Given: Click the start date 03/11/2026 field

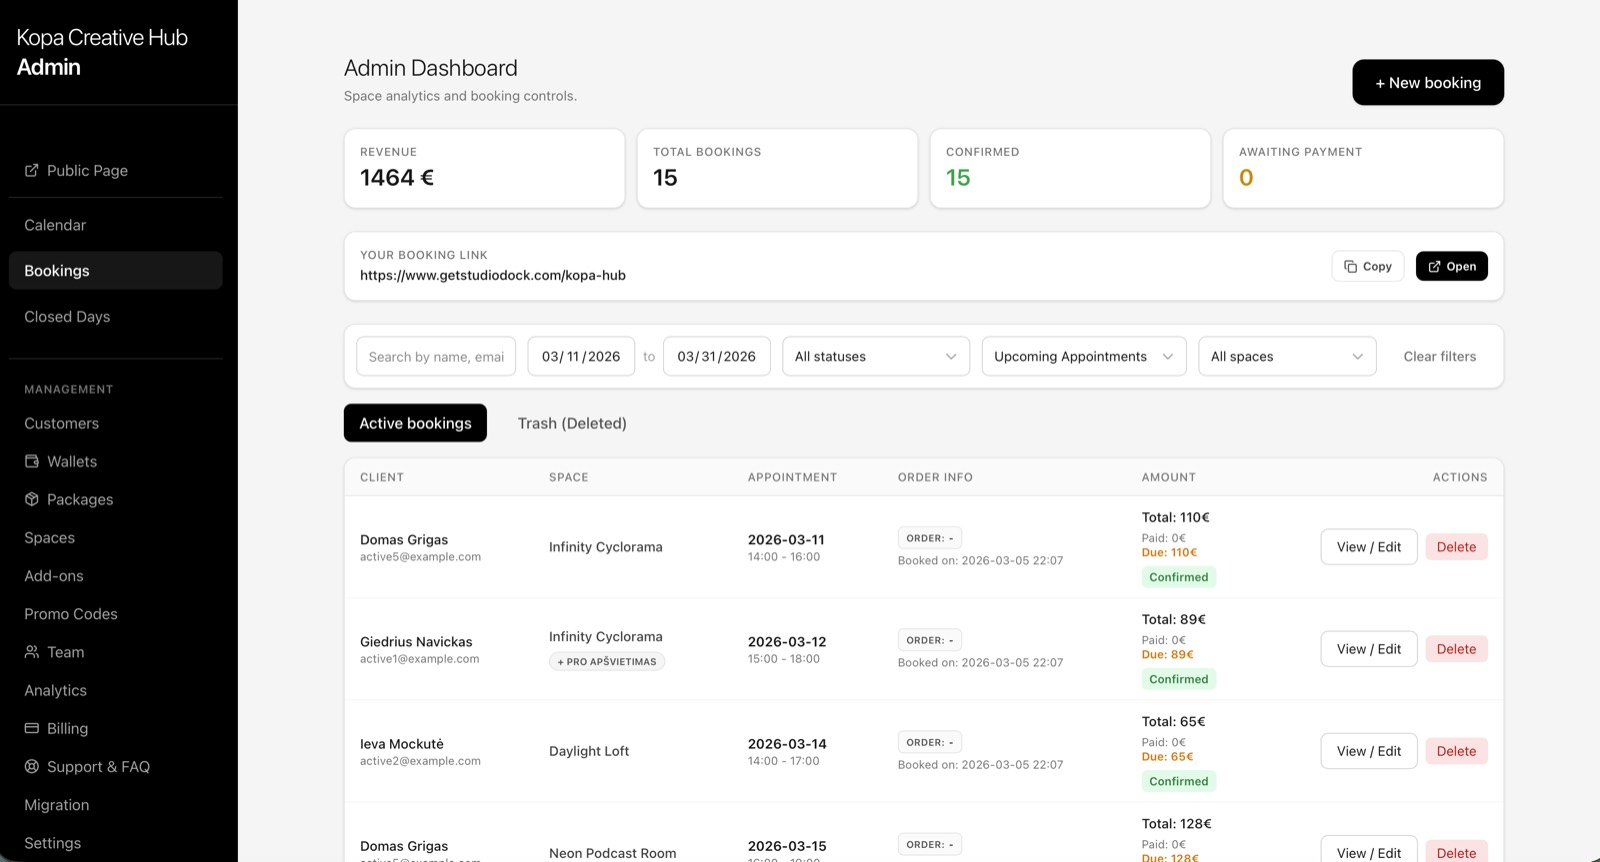Looking at the screenshot, I should pyautogui.click(x=580, y=357).
